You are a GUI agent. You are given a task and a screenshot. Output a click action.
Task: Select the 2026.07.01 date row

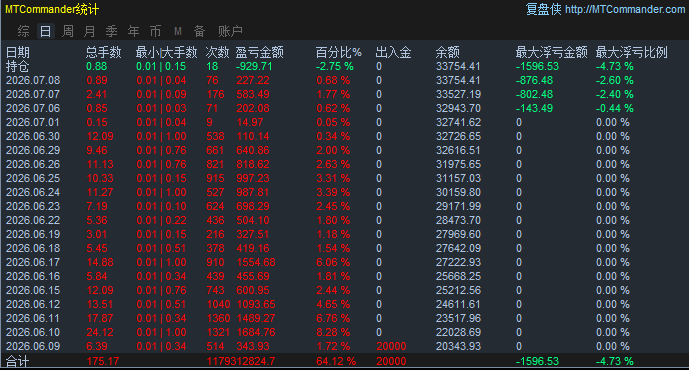click(33, 123)
